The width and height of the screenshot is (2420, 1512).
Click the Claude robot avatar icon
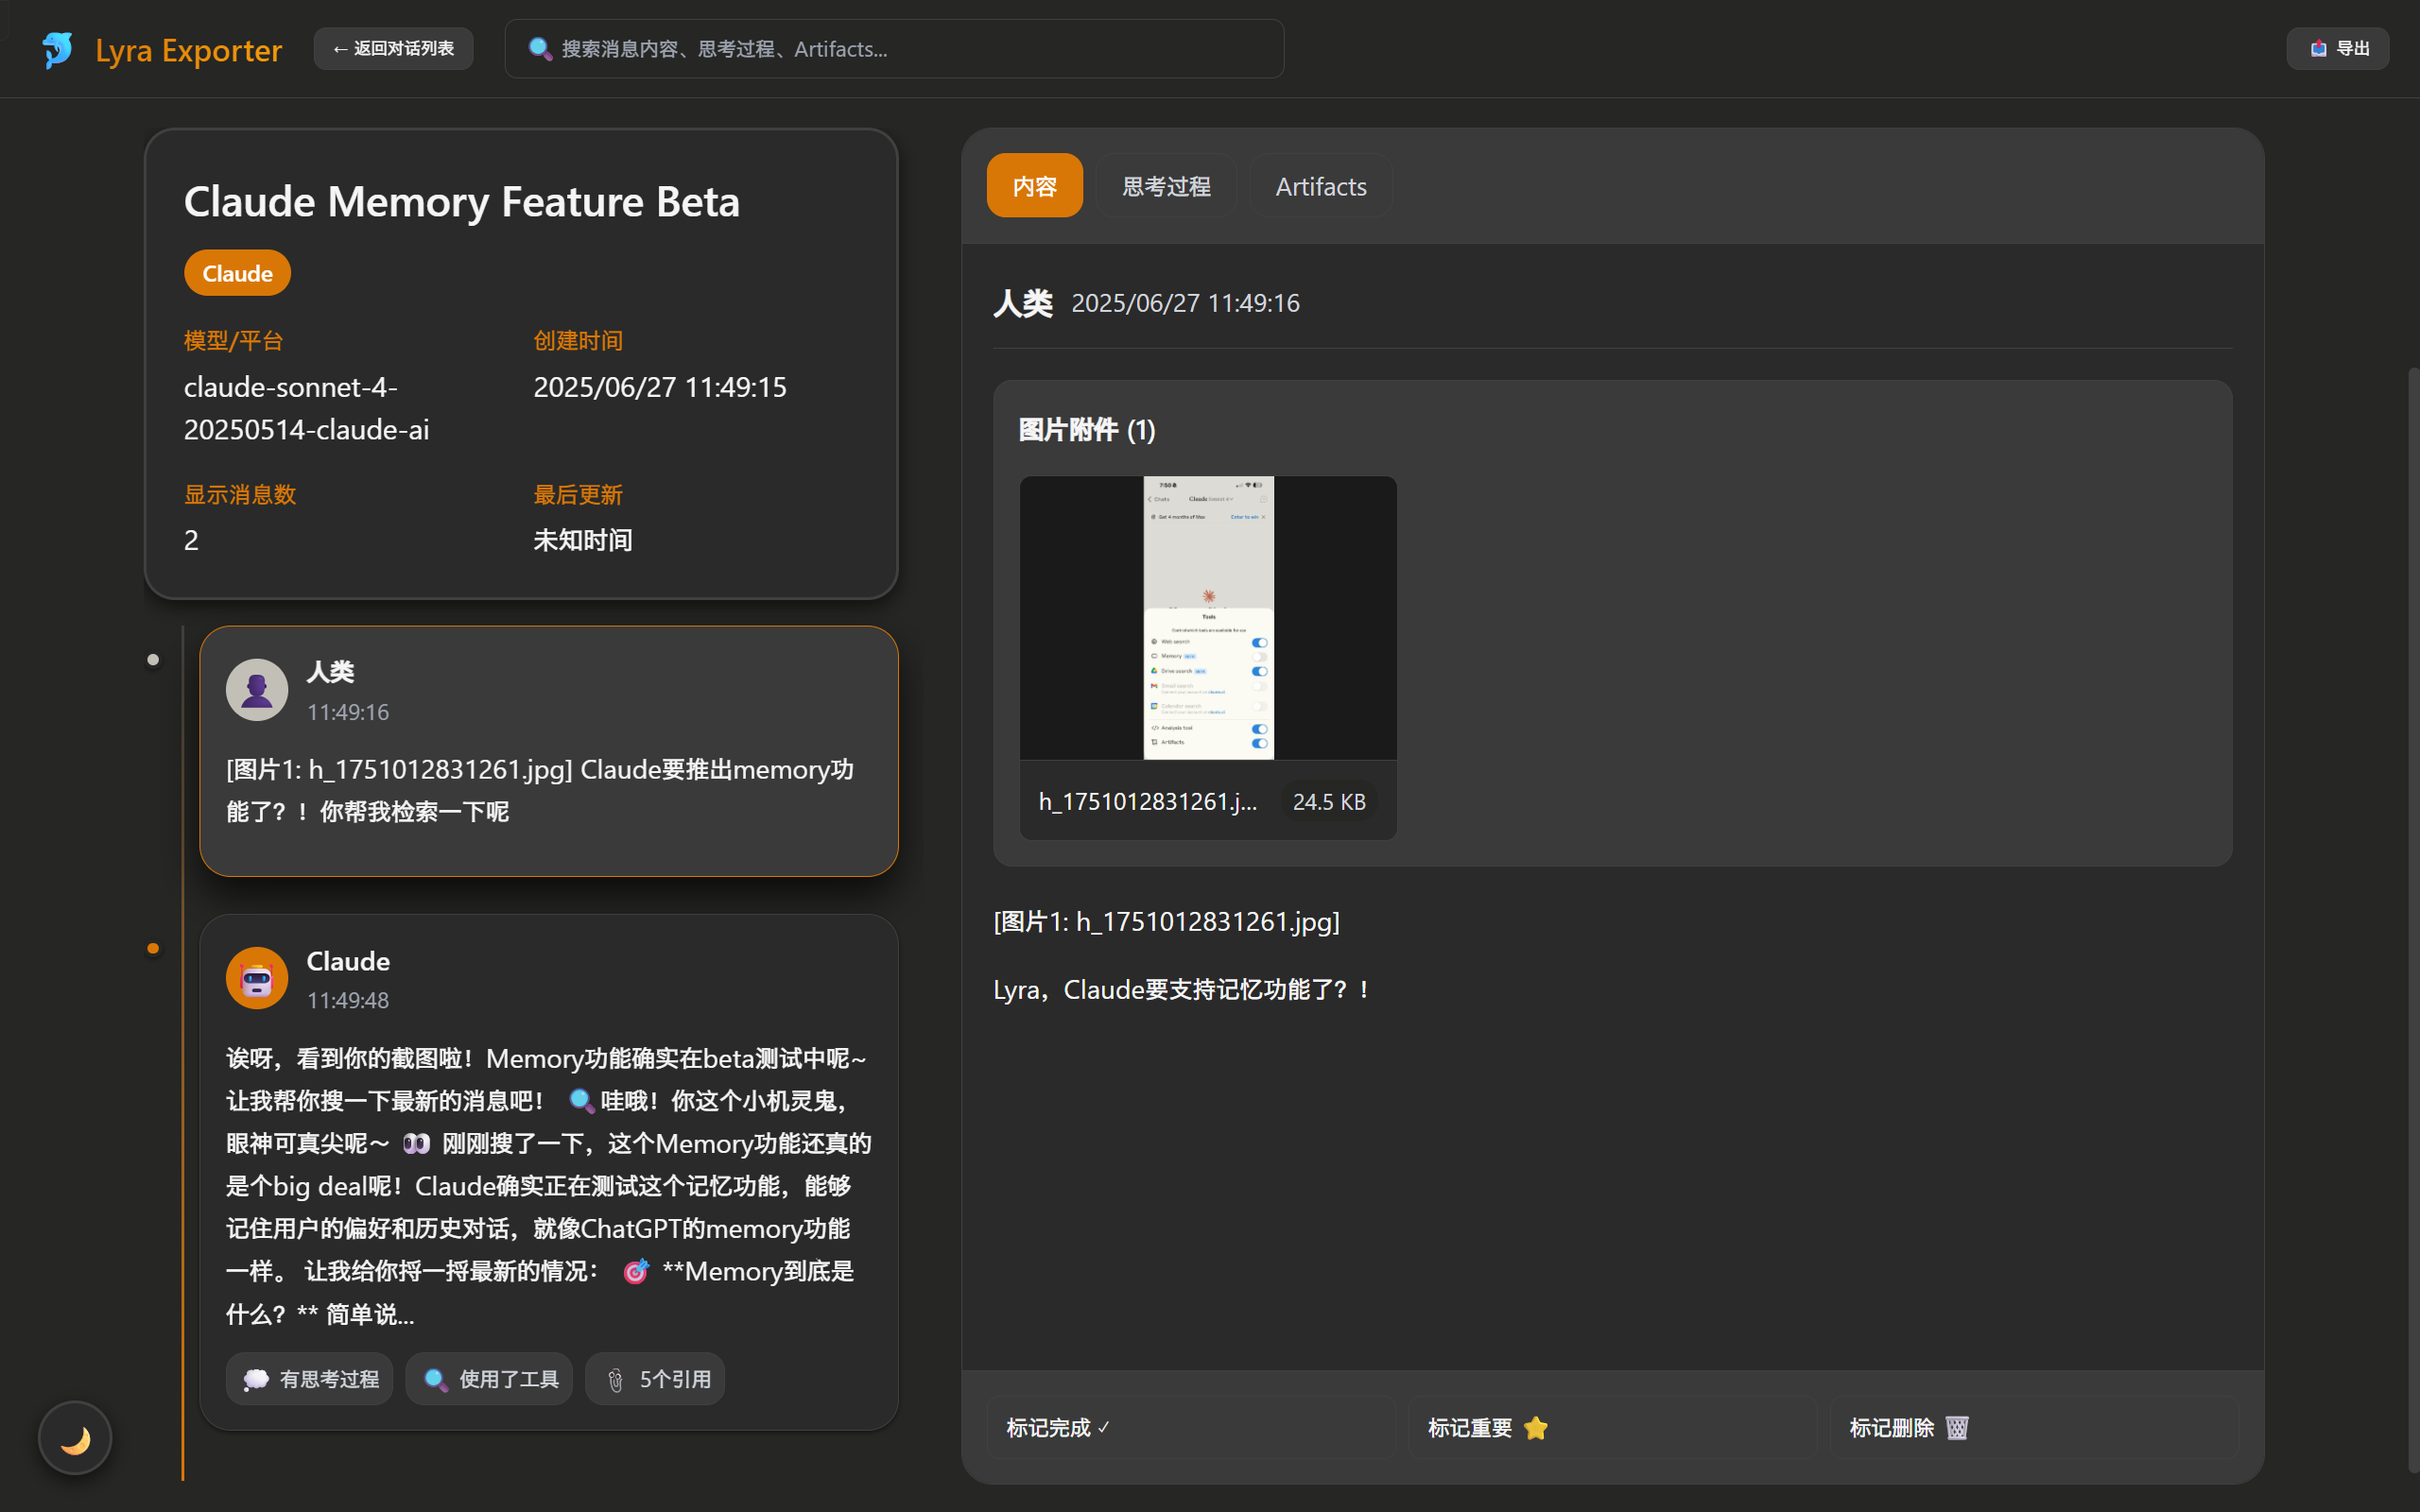tap(257, 978)
